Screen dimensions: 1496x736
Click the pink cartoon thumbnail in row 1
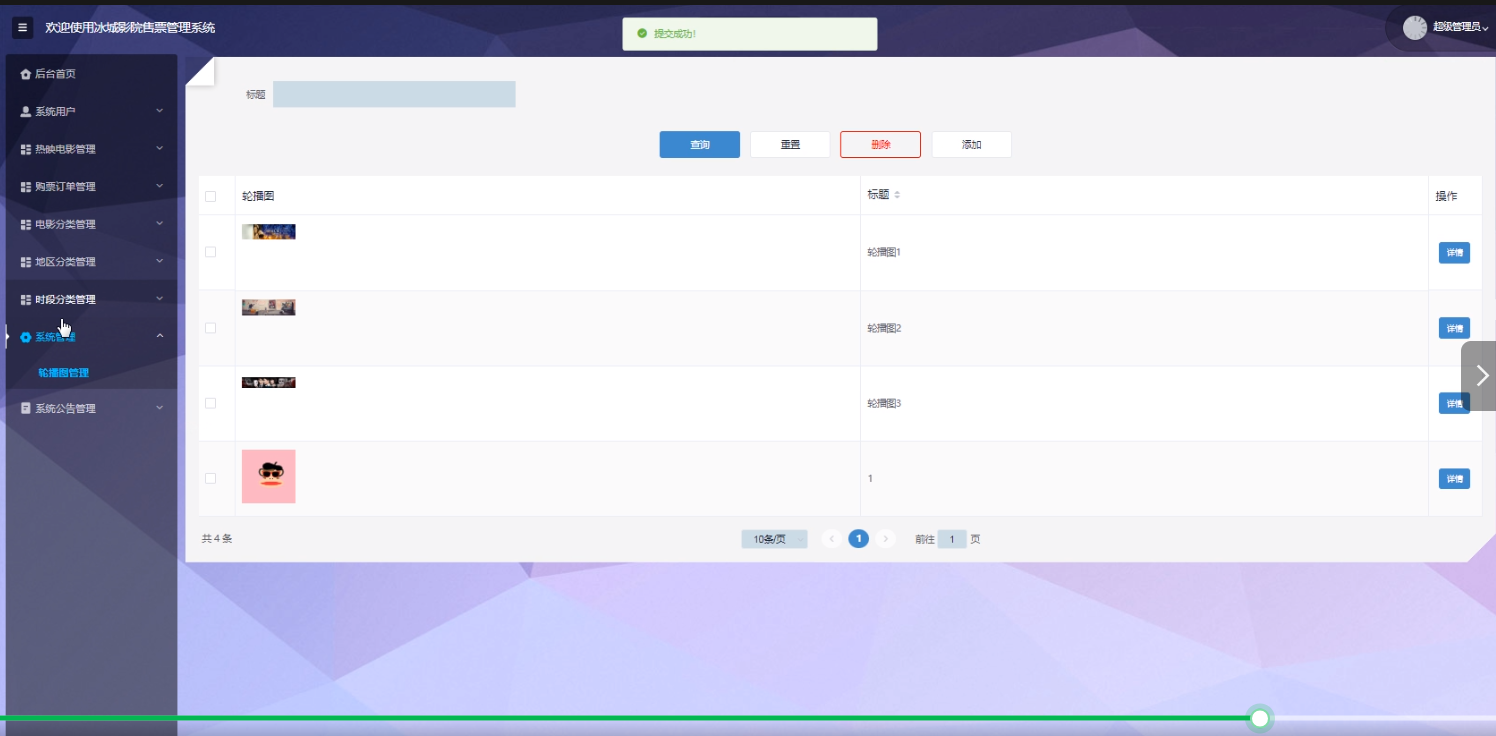tap(268, 476)
